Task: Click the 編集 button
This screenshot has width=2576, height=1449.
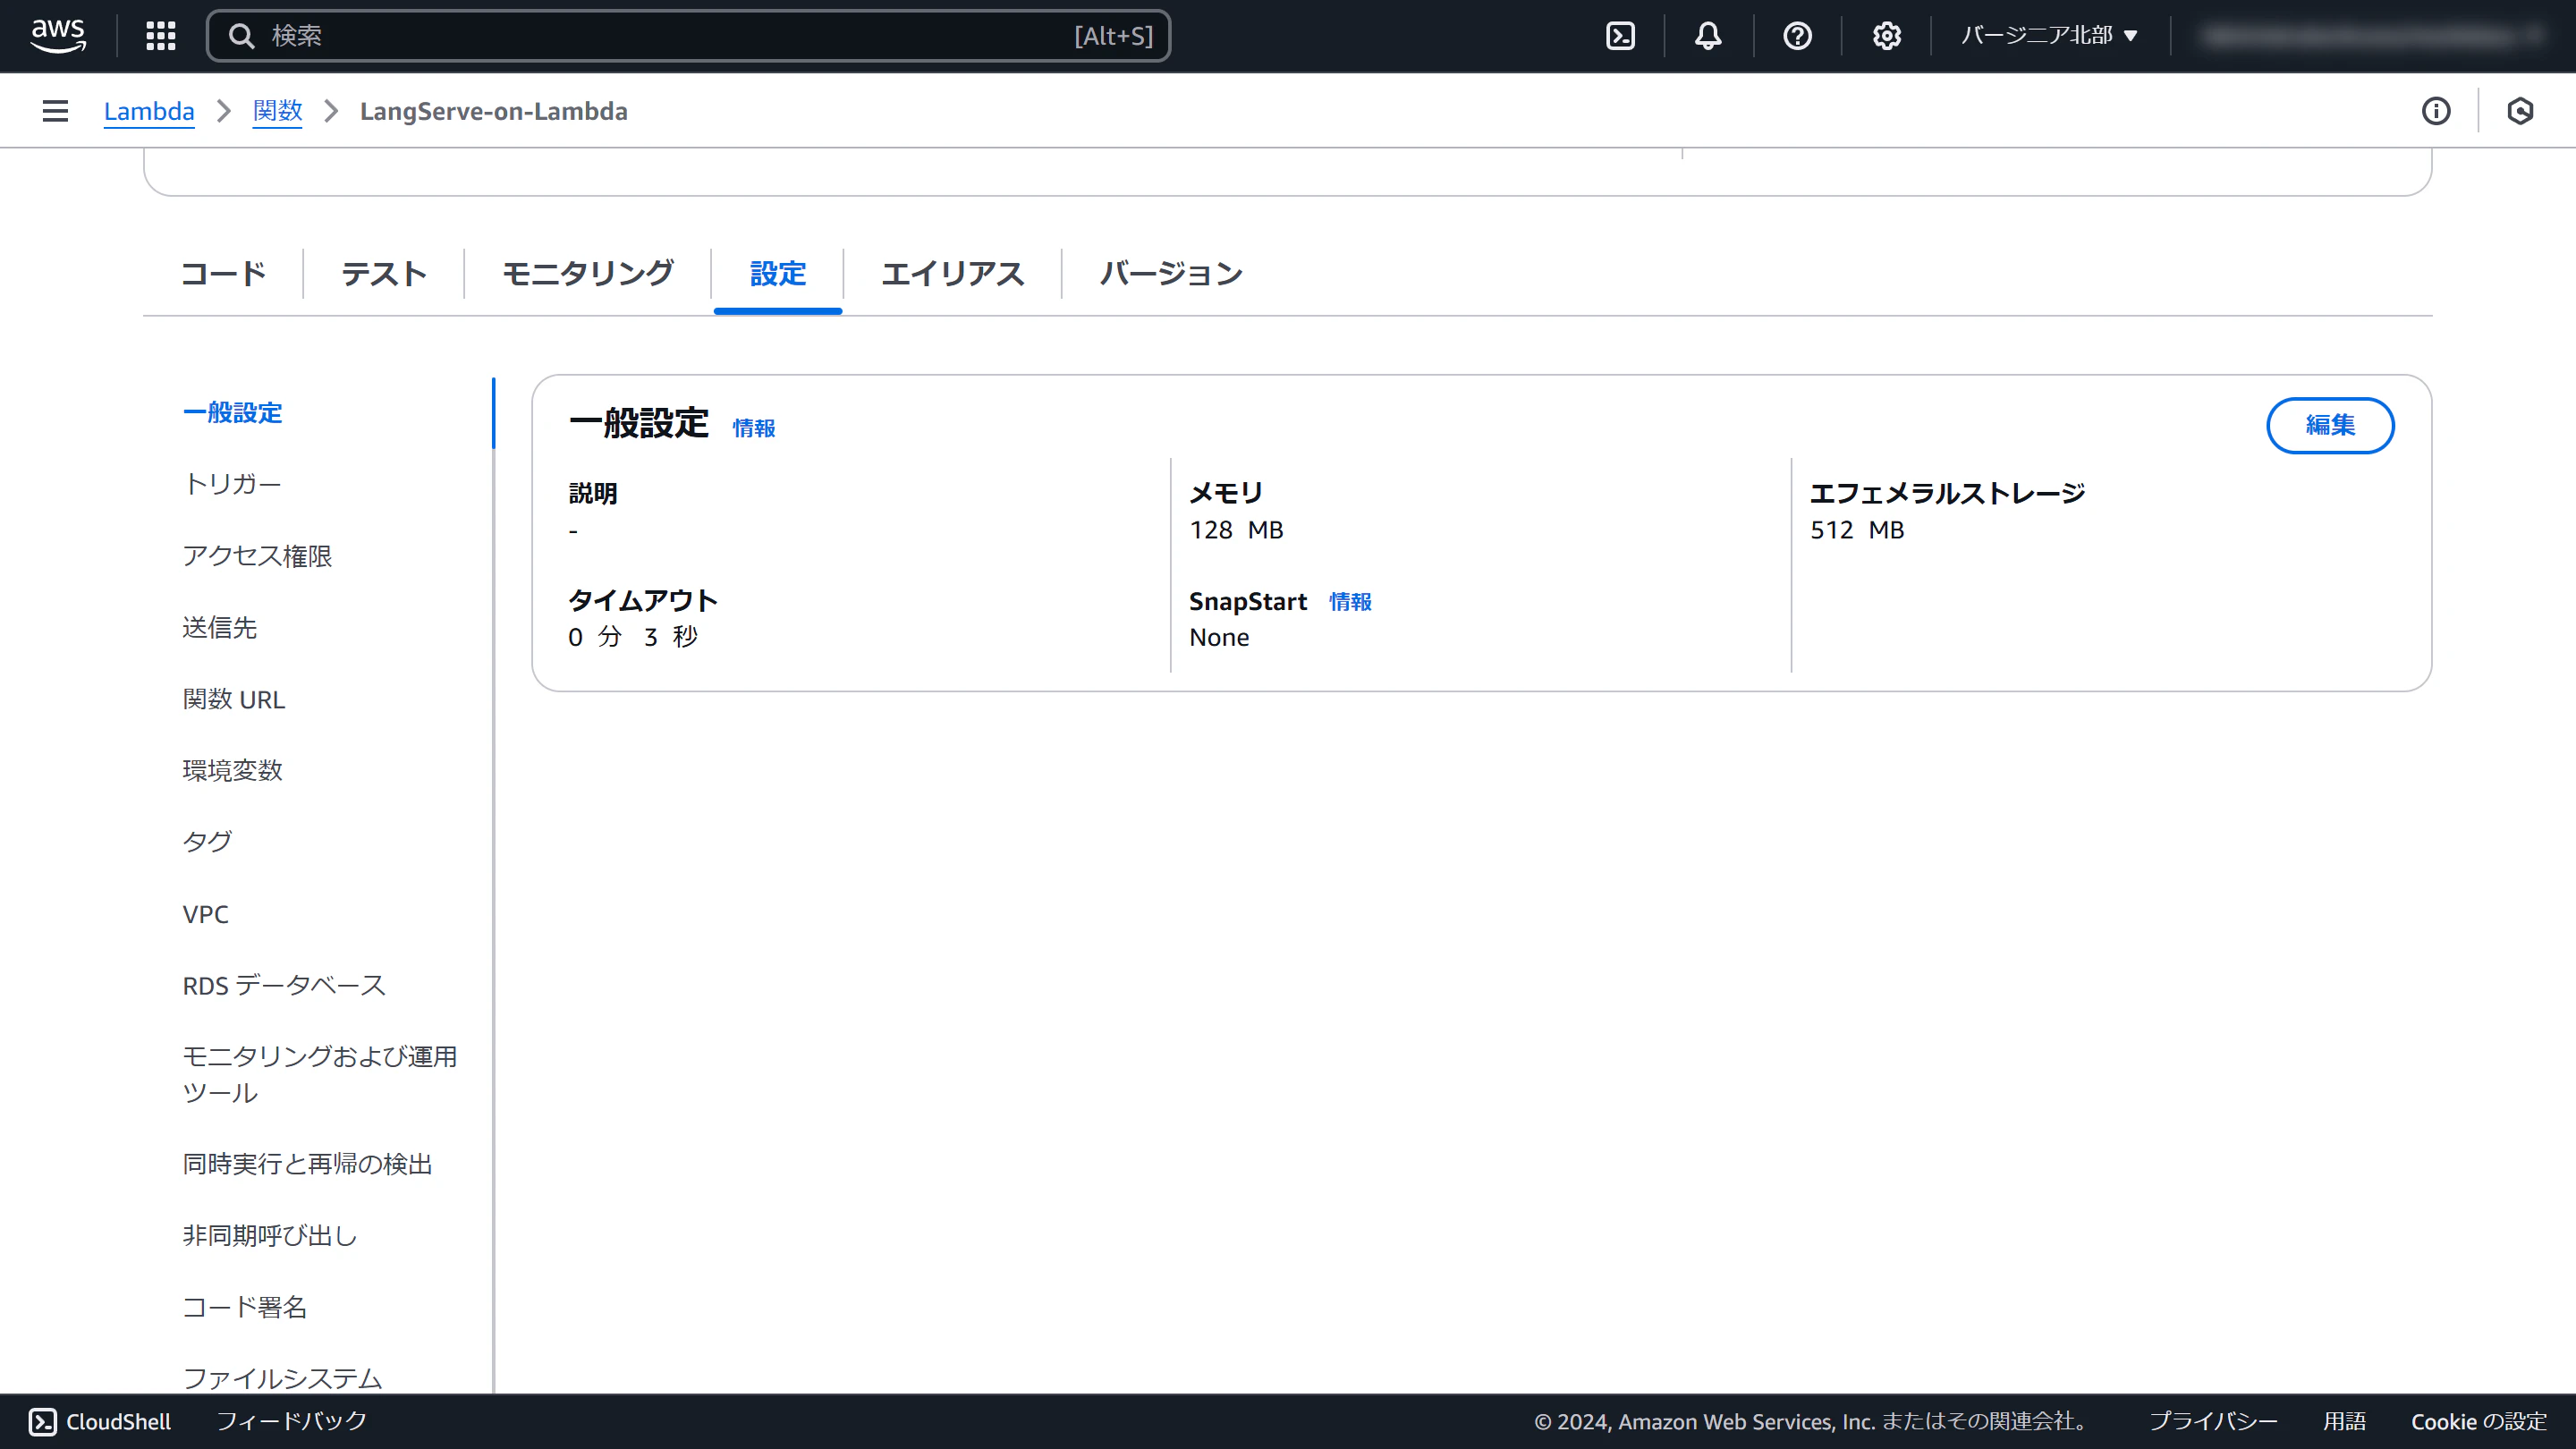Action: coord(2330,425)
